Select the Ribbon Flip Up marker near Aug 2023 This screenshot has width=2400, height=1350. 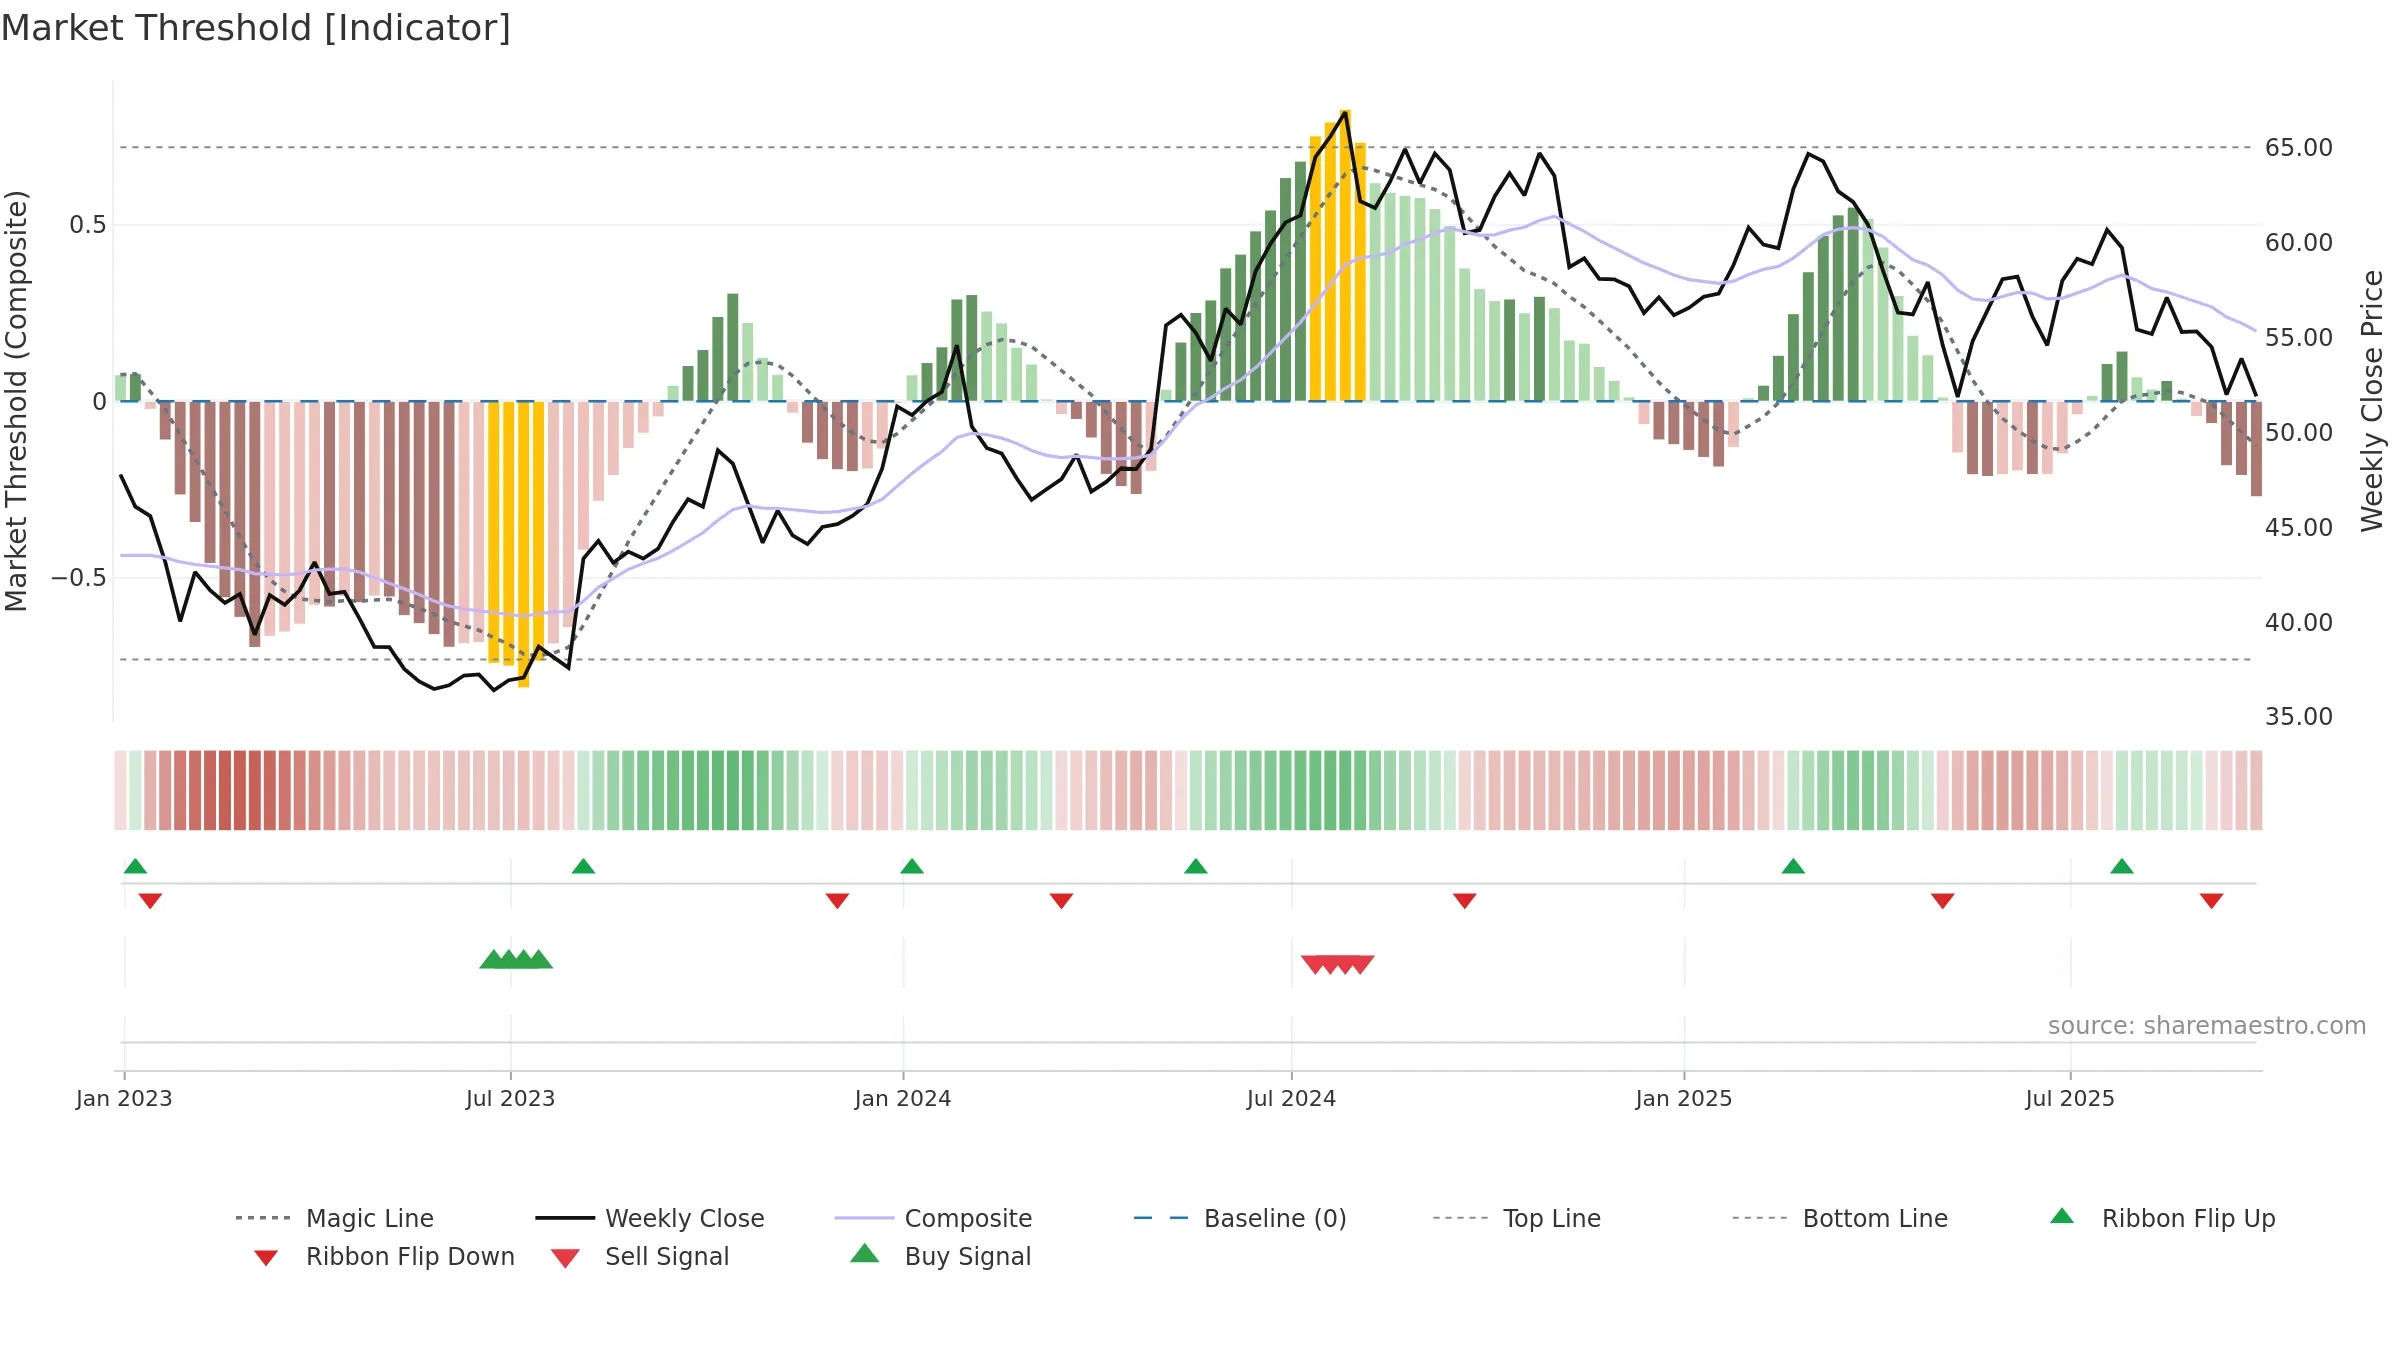[583, 866]
